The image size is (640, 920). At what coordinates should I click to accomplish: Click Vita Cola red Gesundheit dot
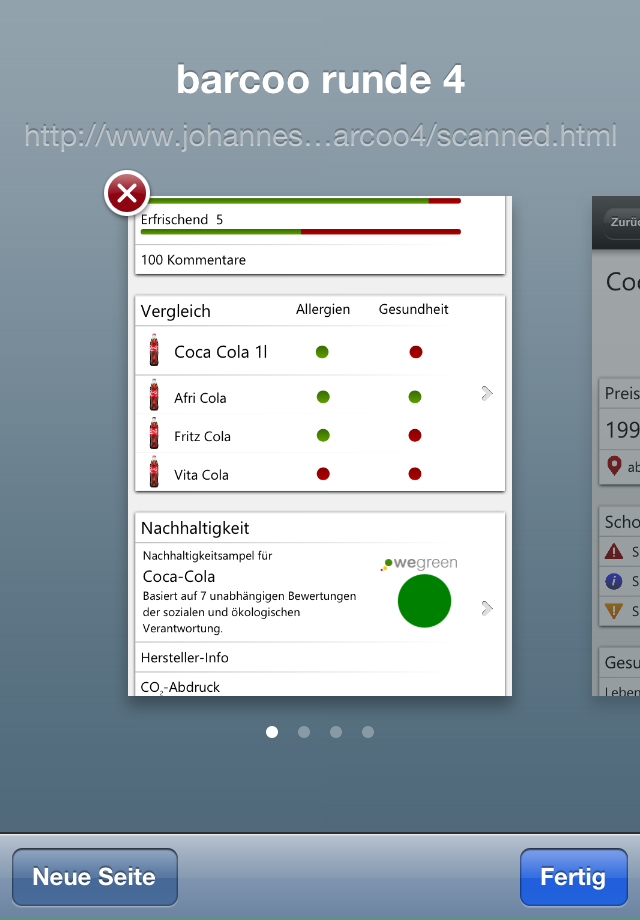[415, 473]
